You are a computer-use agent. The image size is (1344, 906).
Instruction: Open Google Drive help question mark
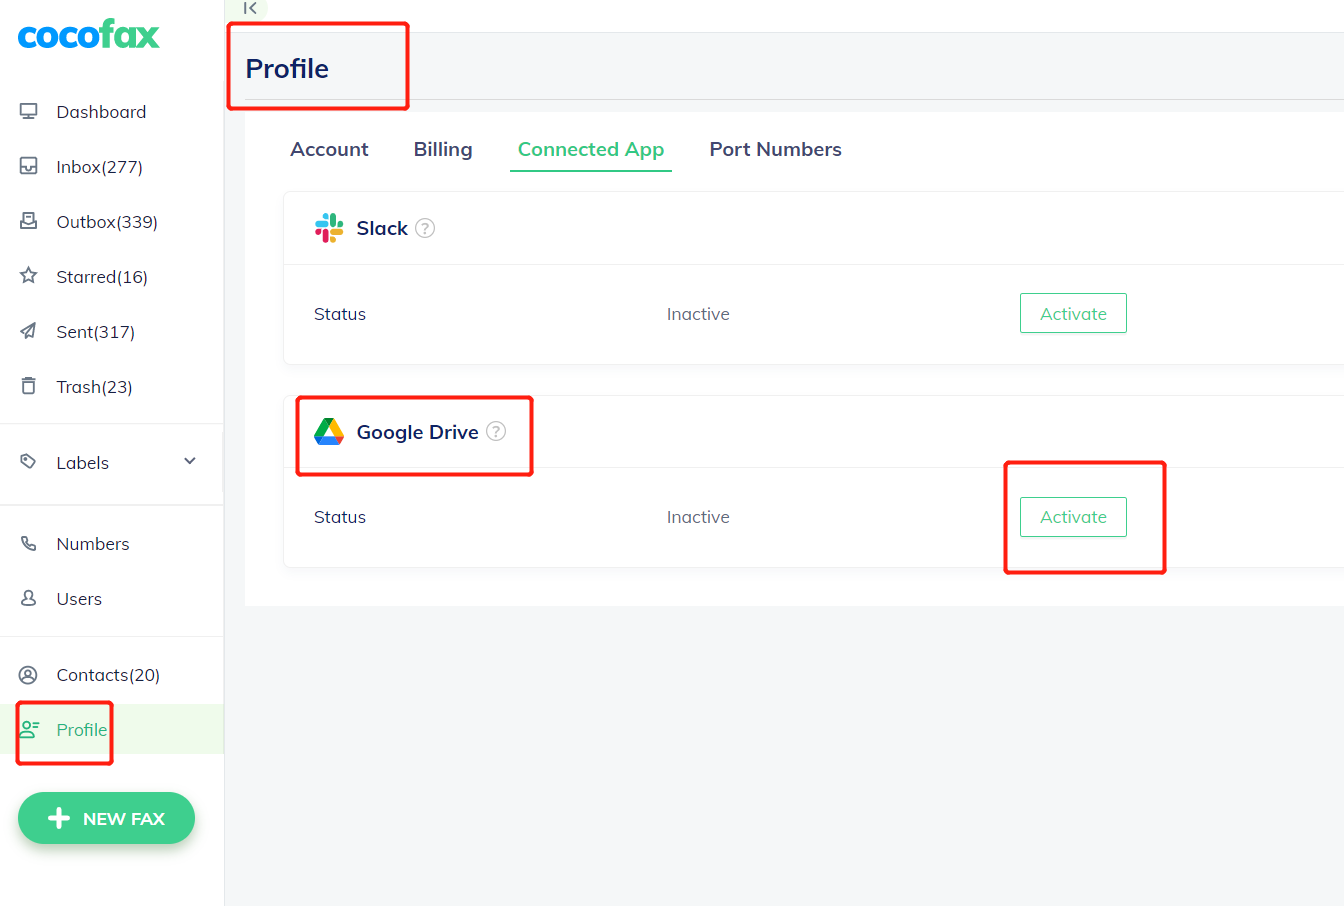click(x=496, y=431)
